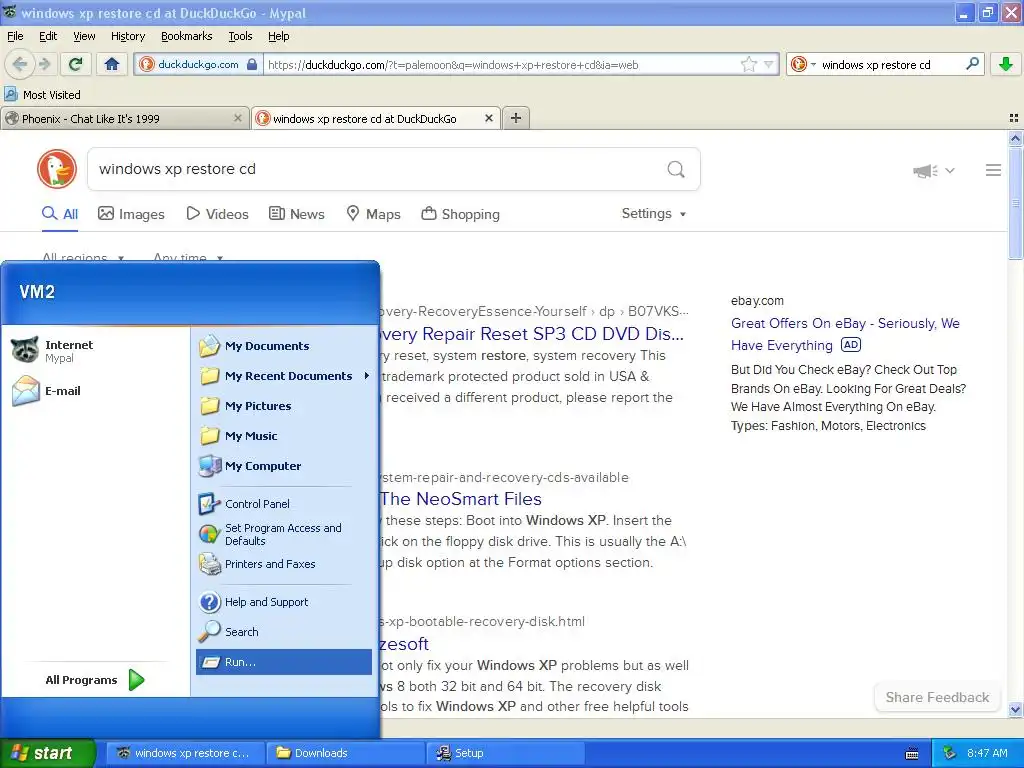Expand My Recent Documents submenu
Viewport: 1024px width, 768px height.
point(284,376)
